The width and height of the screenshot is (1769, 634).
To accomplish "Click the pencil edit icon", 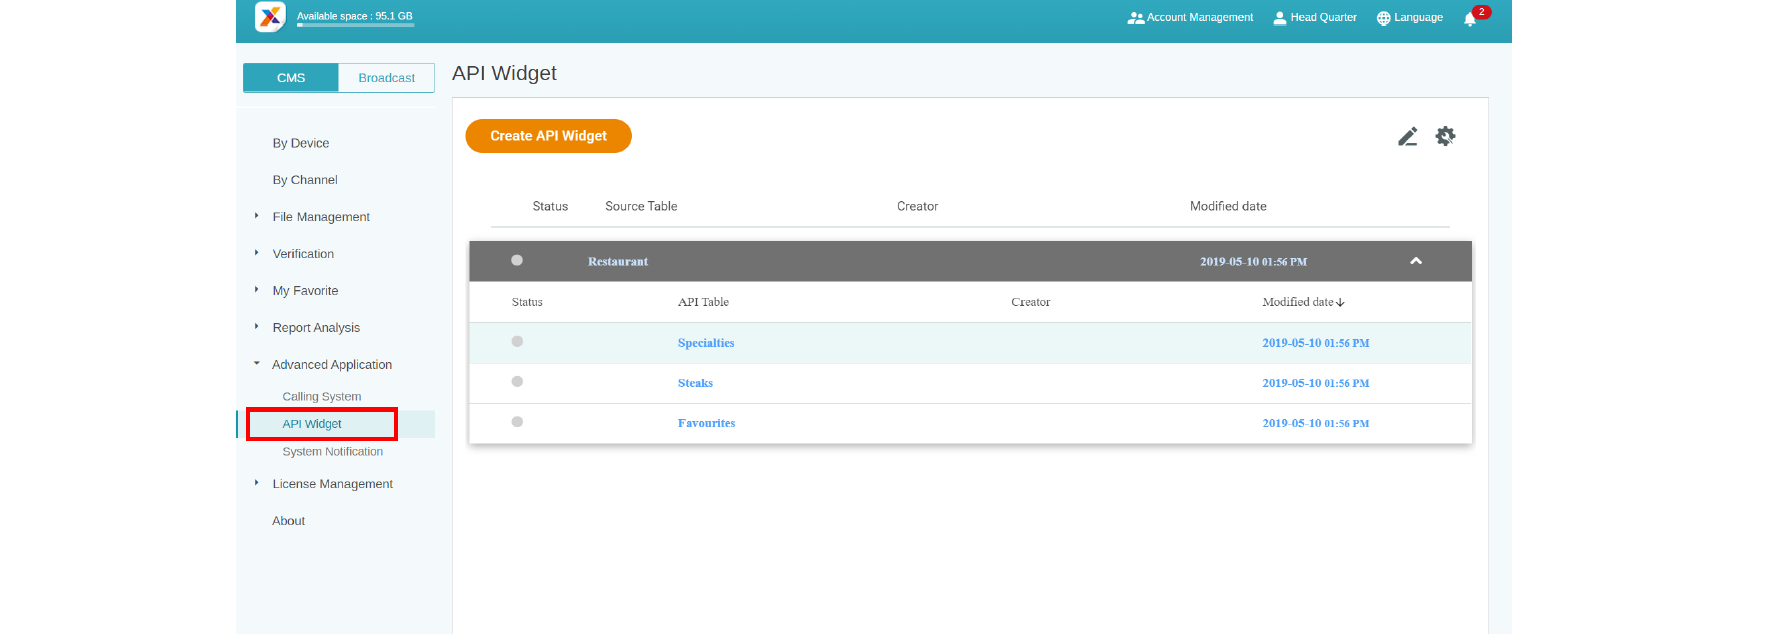I will pos(1407,137).
